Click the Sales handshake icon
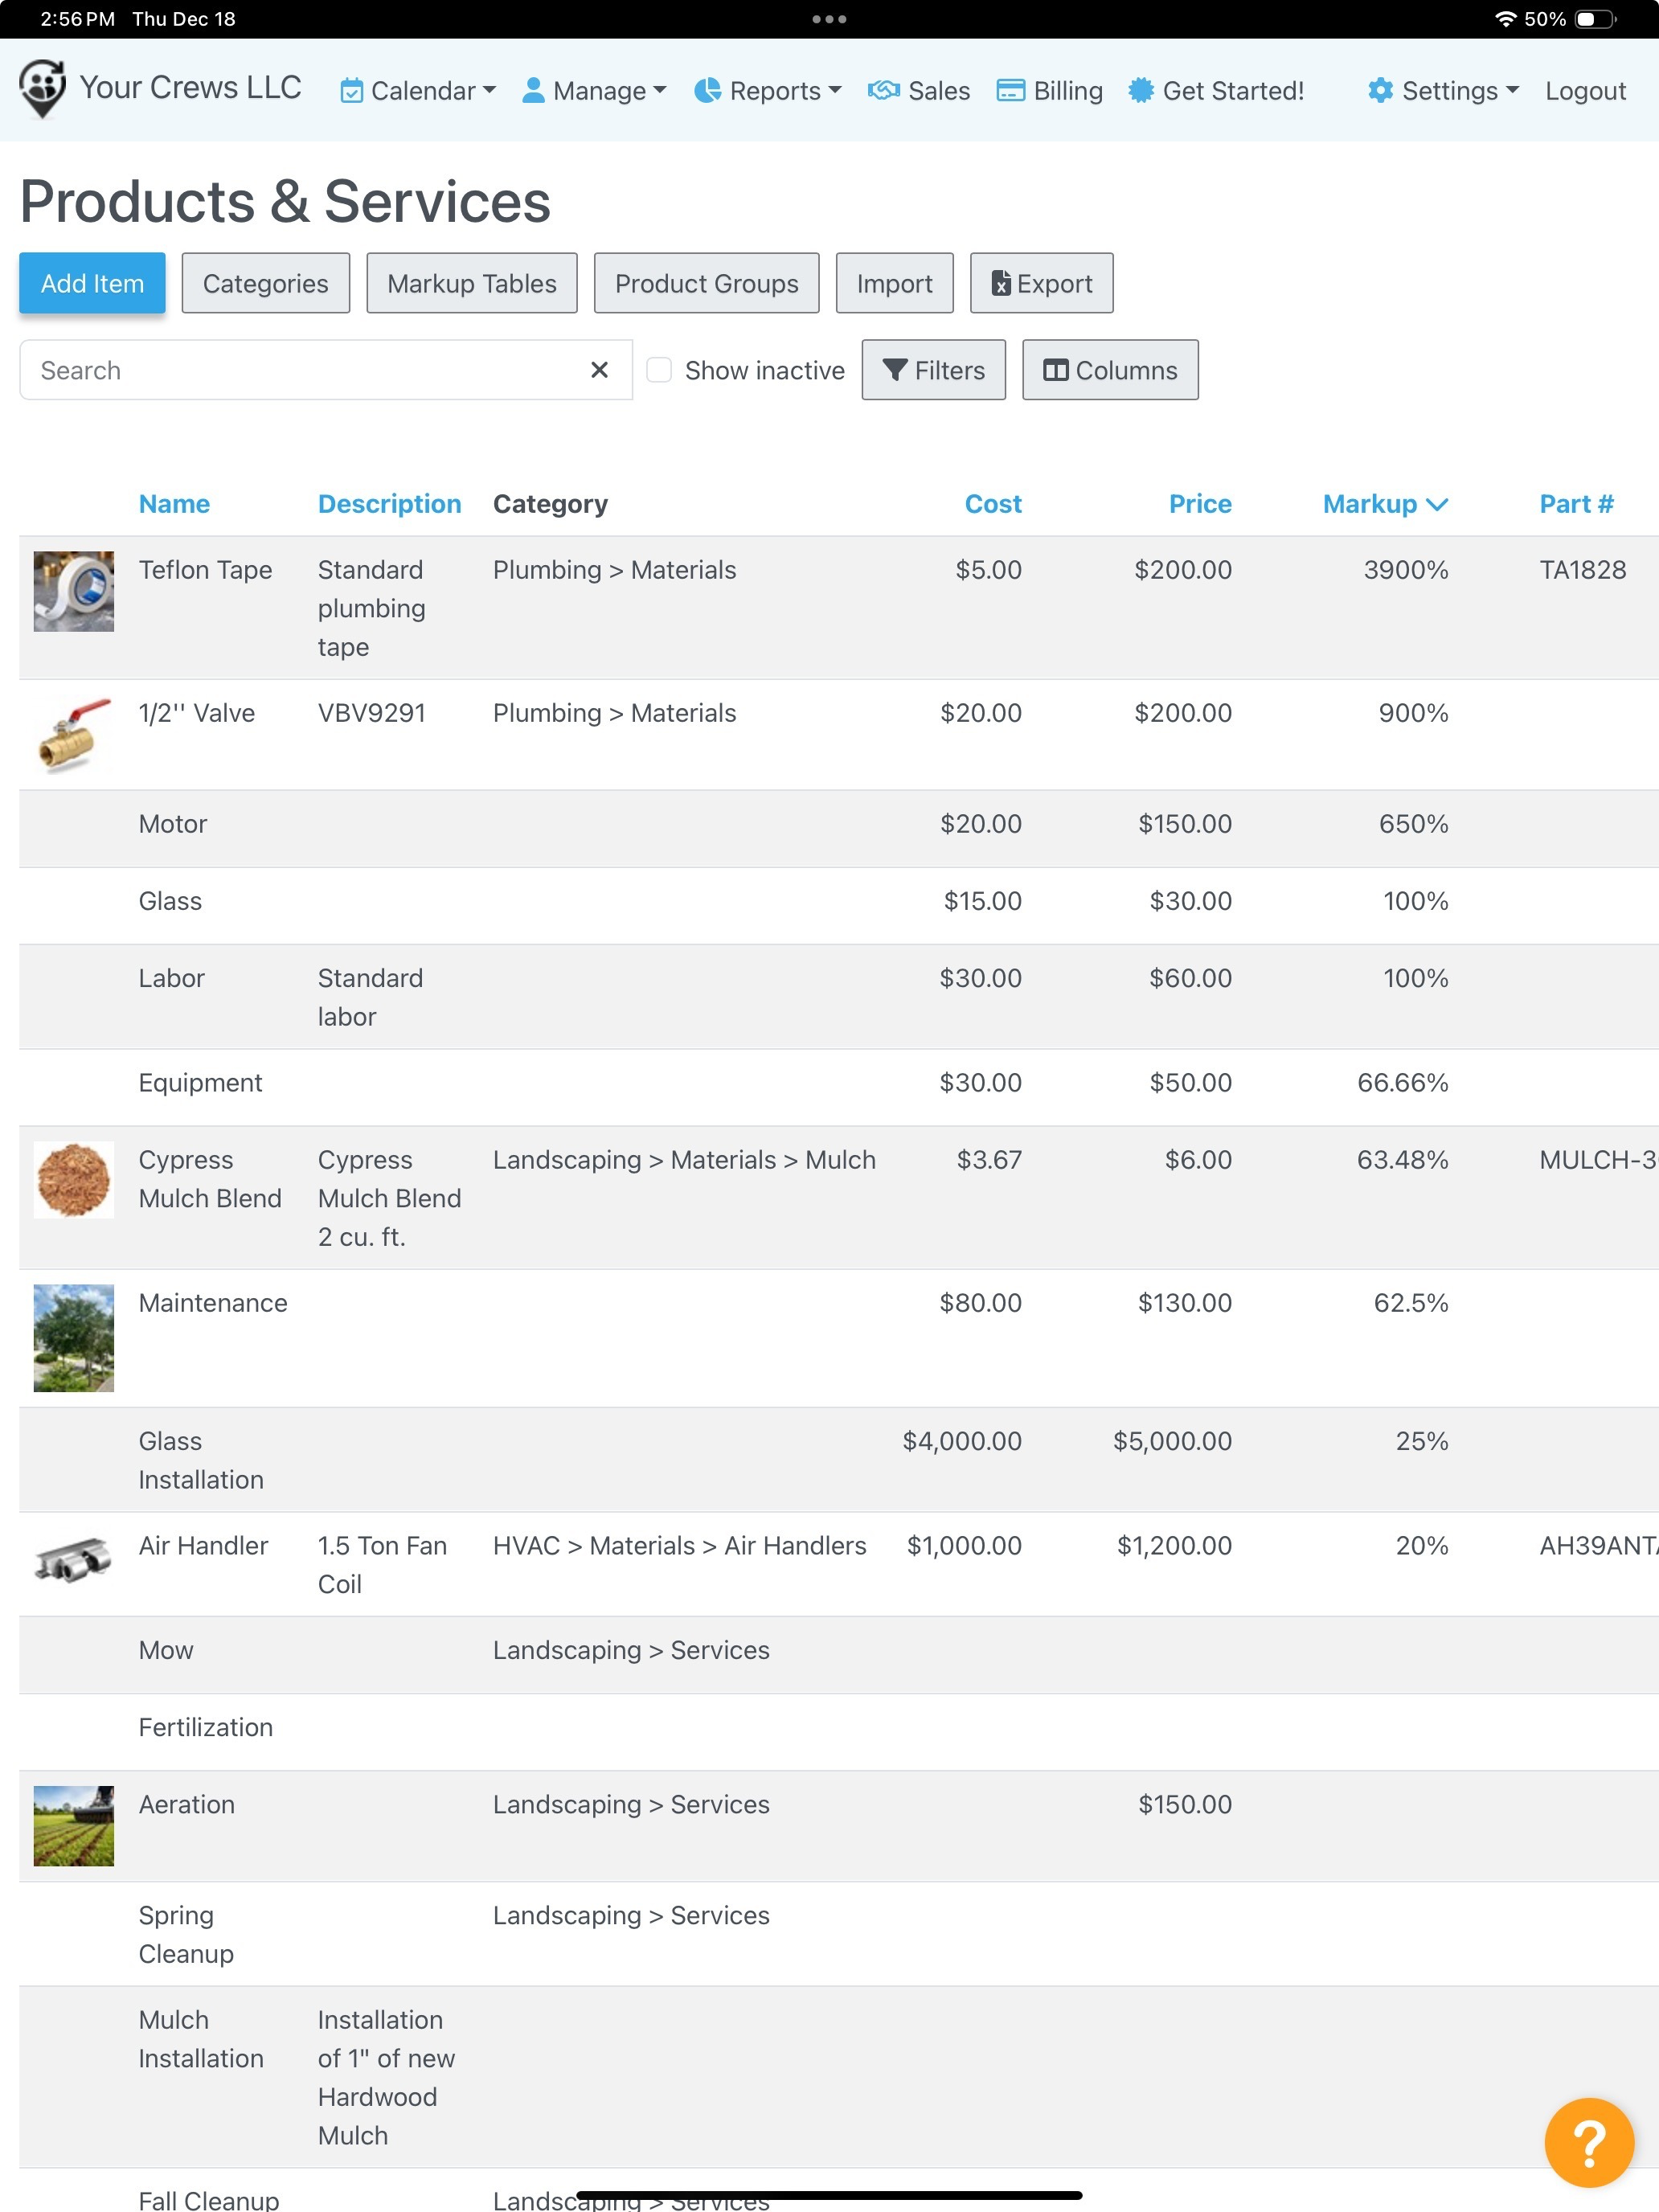Screen dimensions: 1659x2212 tap(884, 91)
